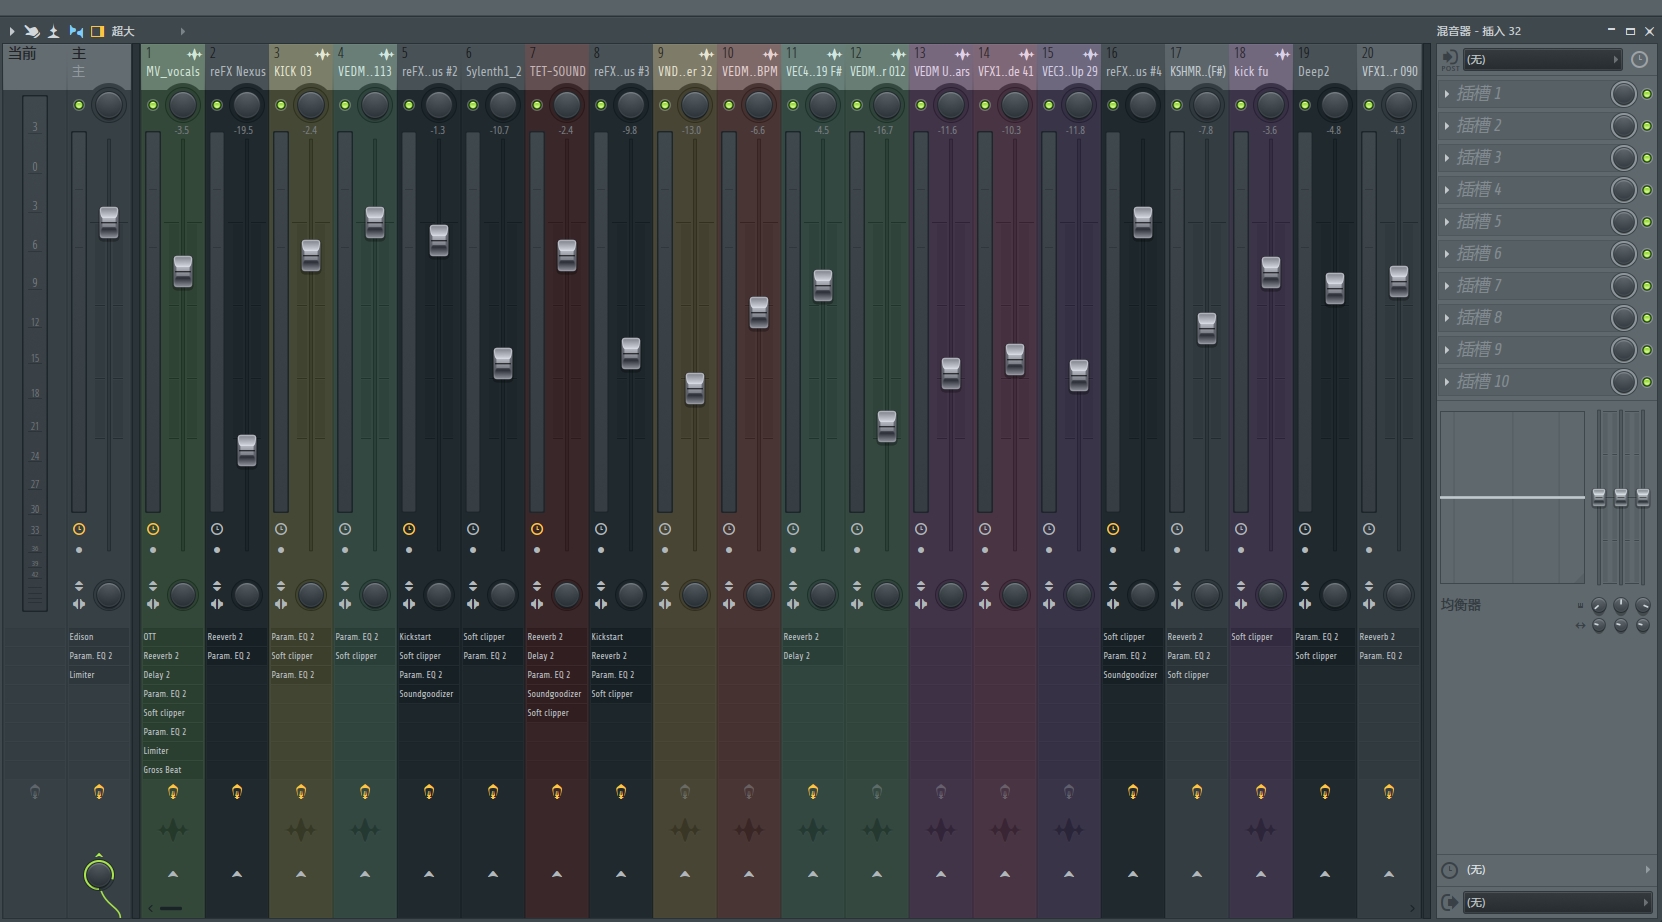The height and width of the screenshot is (922, 1662).
Task: Select the reFX Nexus track header
Action: [x=237, y=67]
